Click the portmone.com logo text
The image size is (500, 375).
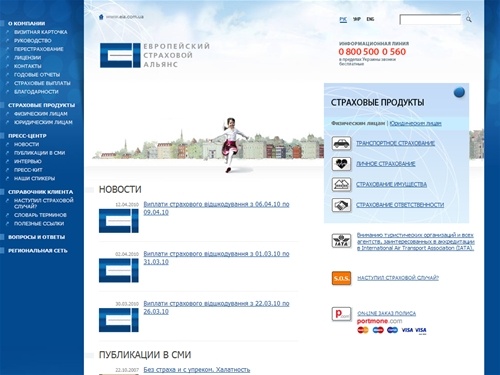(x=380, y=321)
